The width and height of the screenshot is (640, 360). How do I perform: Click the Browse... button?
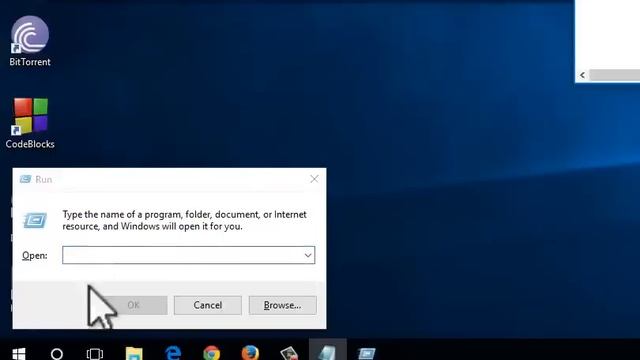tap(282, 305)
